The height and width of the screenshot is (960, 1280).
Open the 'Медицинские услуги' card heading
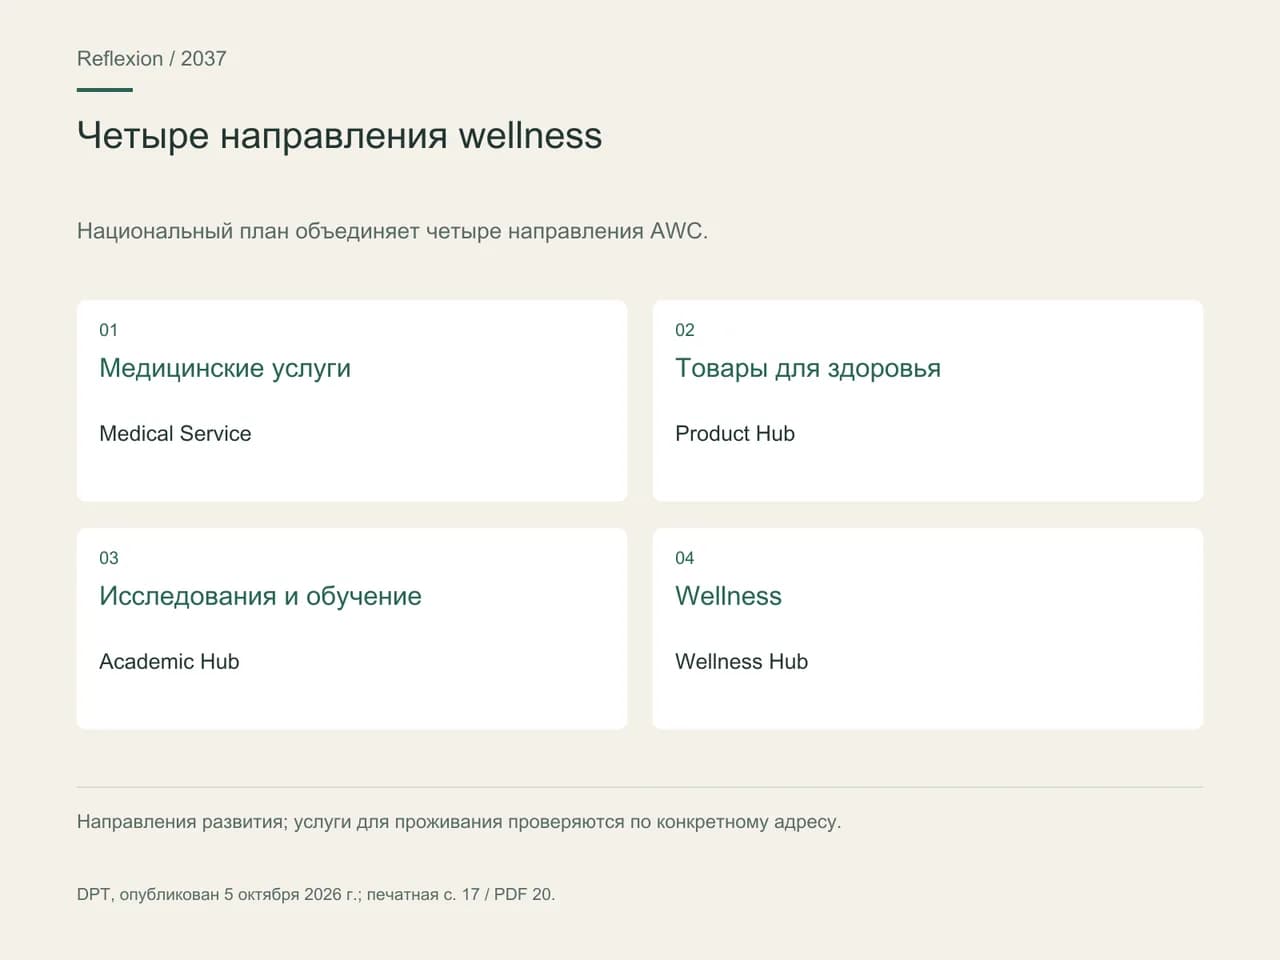[x=225, y=369]
